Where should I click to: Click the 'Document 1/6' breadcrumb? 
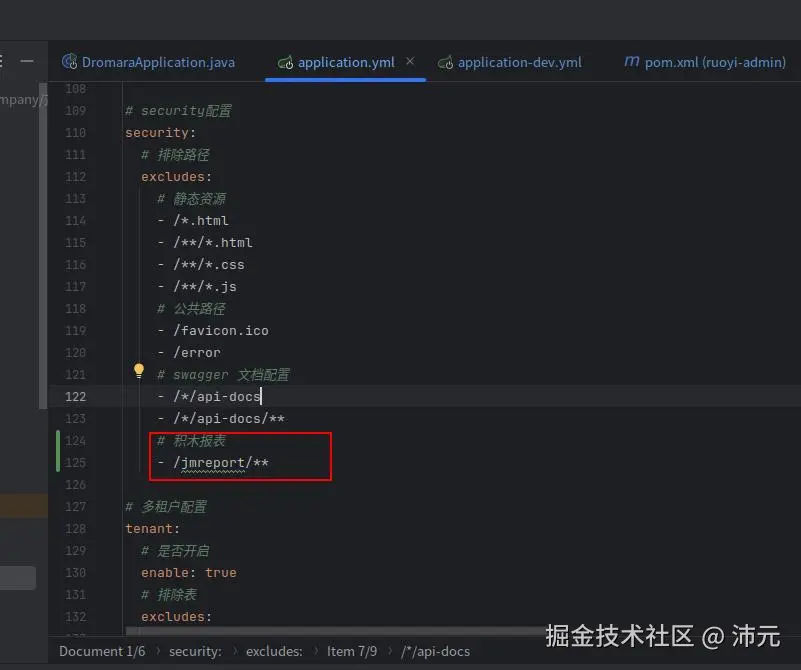102,651
